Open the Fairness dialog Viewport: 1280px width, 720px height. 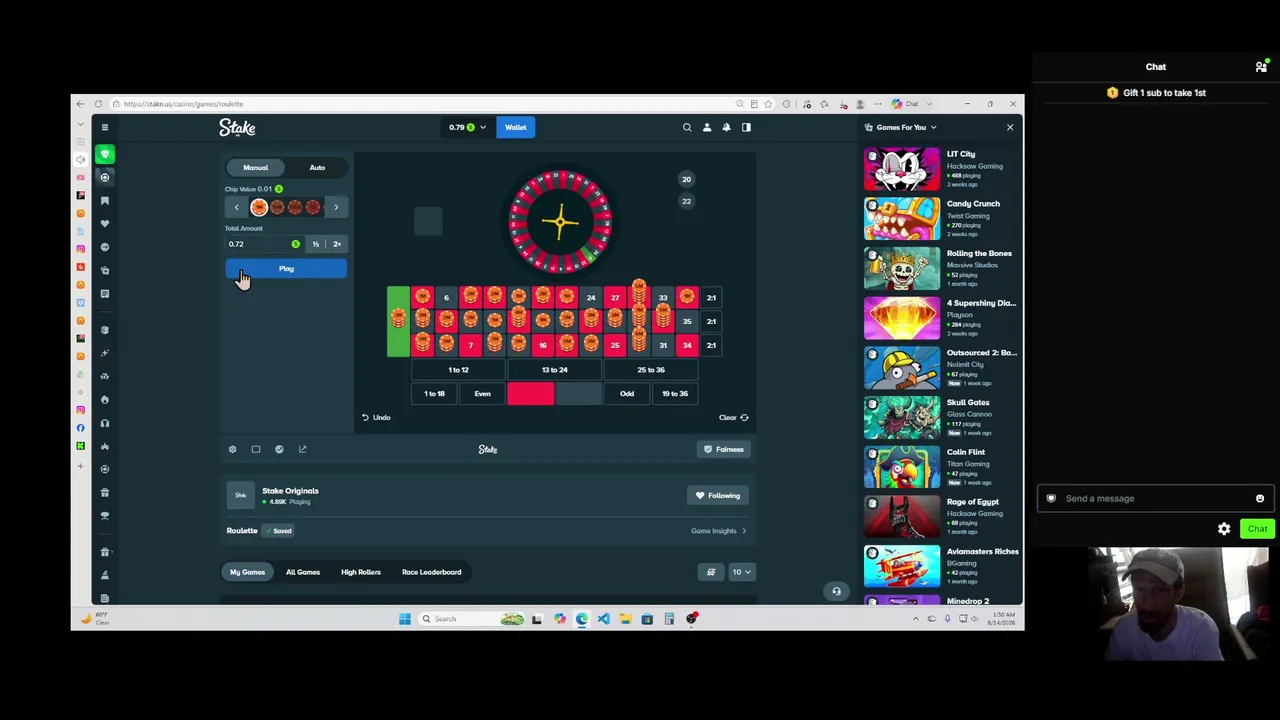(724, 450)
